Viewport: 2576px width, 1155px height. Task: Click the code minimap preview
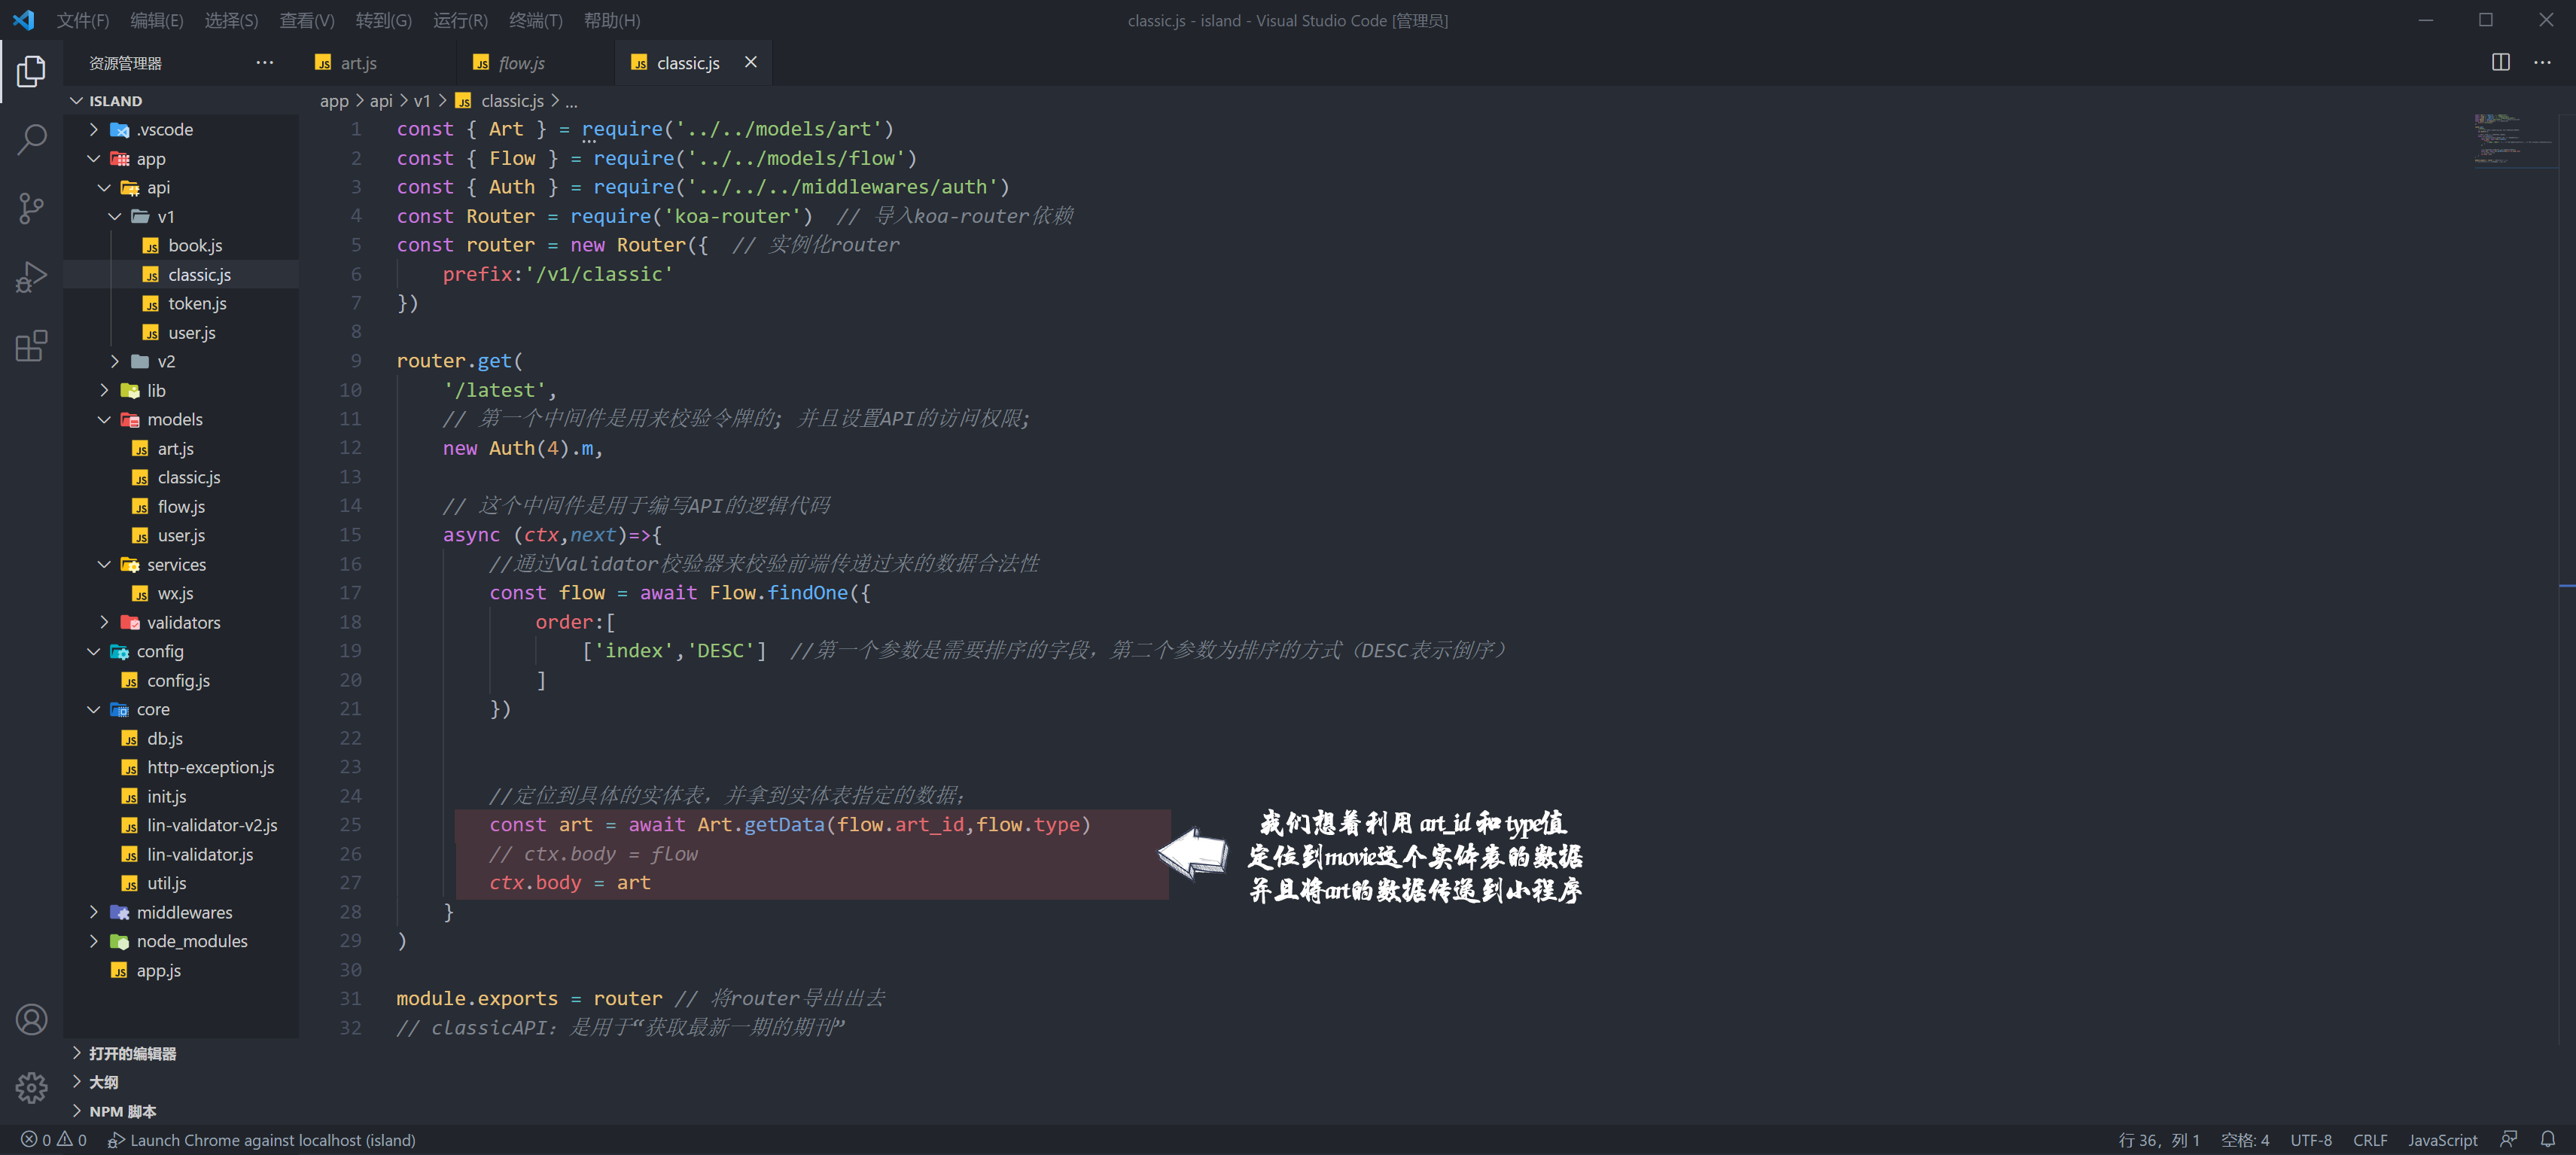click(2510, 140)
